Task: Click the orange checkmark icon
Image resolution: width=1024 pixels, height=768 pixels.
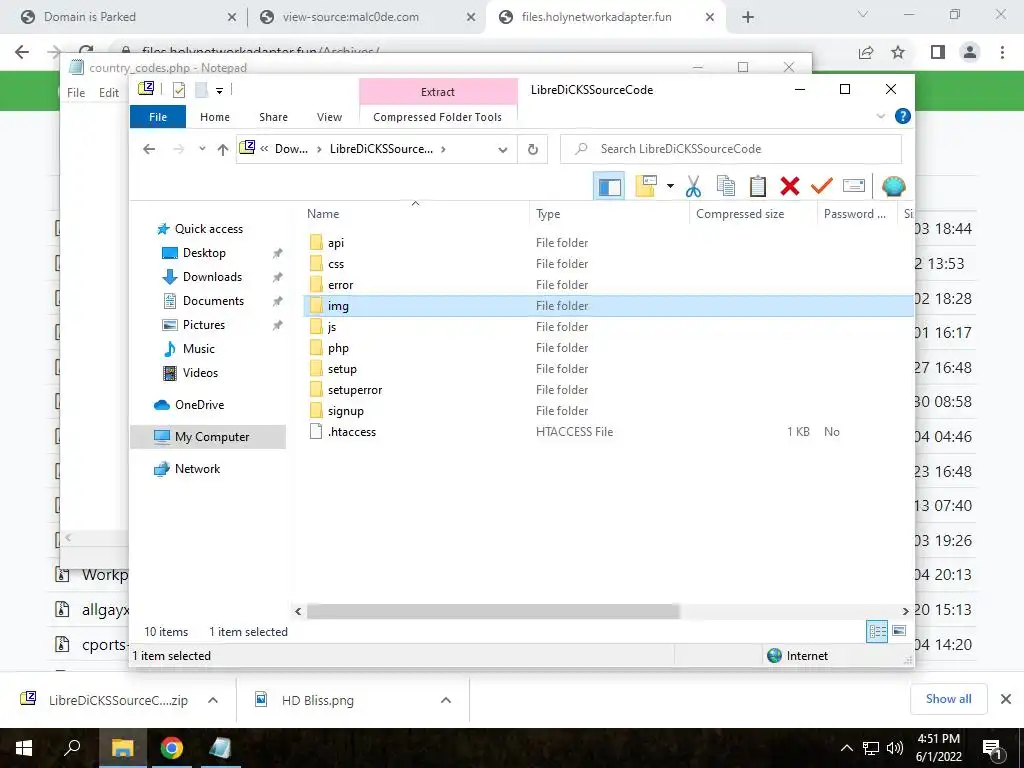Action: click(822, 186)
